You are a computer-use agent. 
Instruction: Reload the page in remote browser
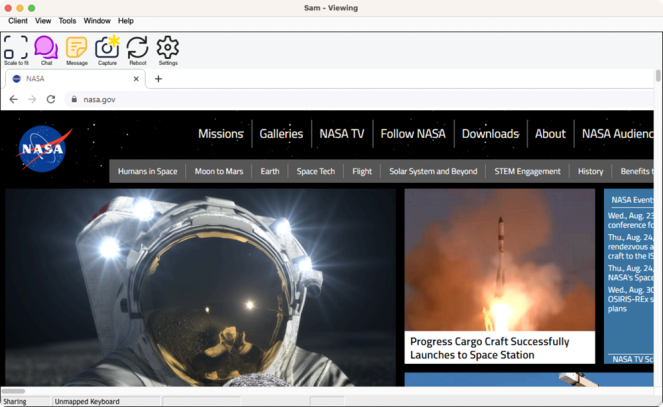coord(51,99)
